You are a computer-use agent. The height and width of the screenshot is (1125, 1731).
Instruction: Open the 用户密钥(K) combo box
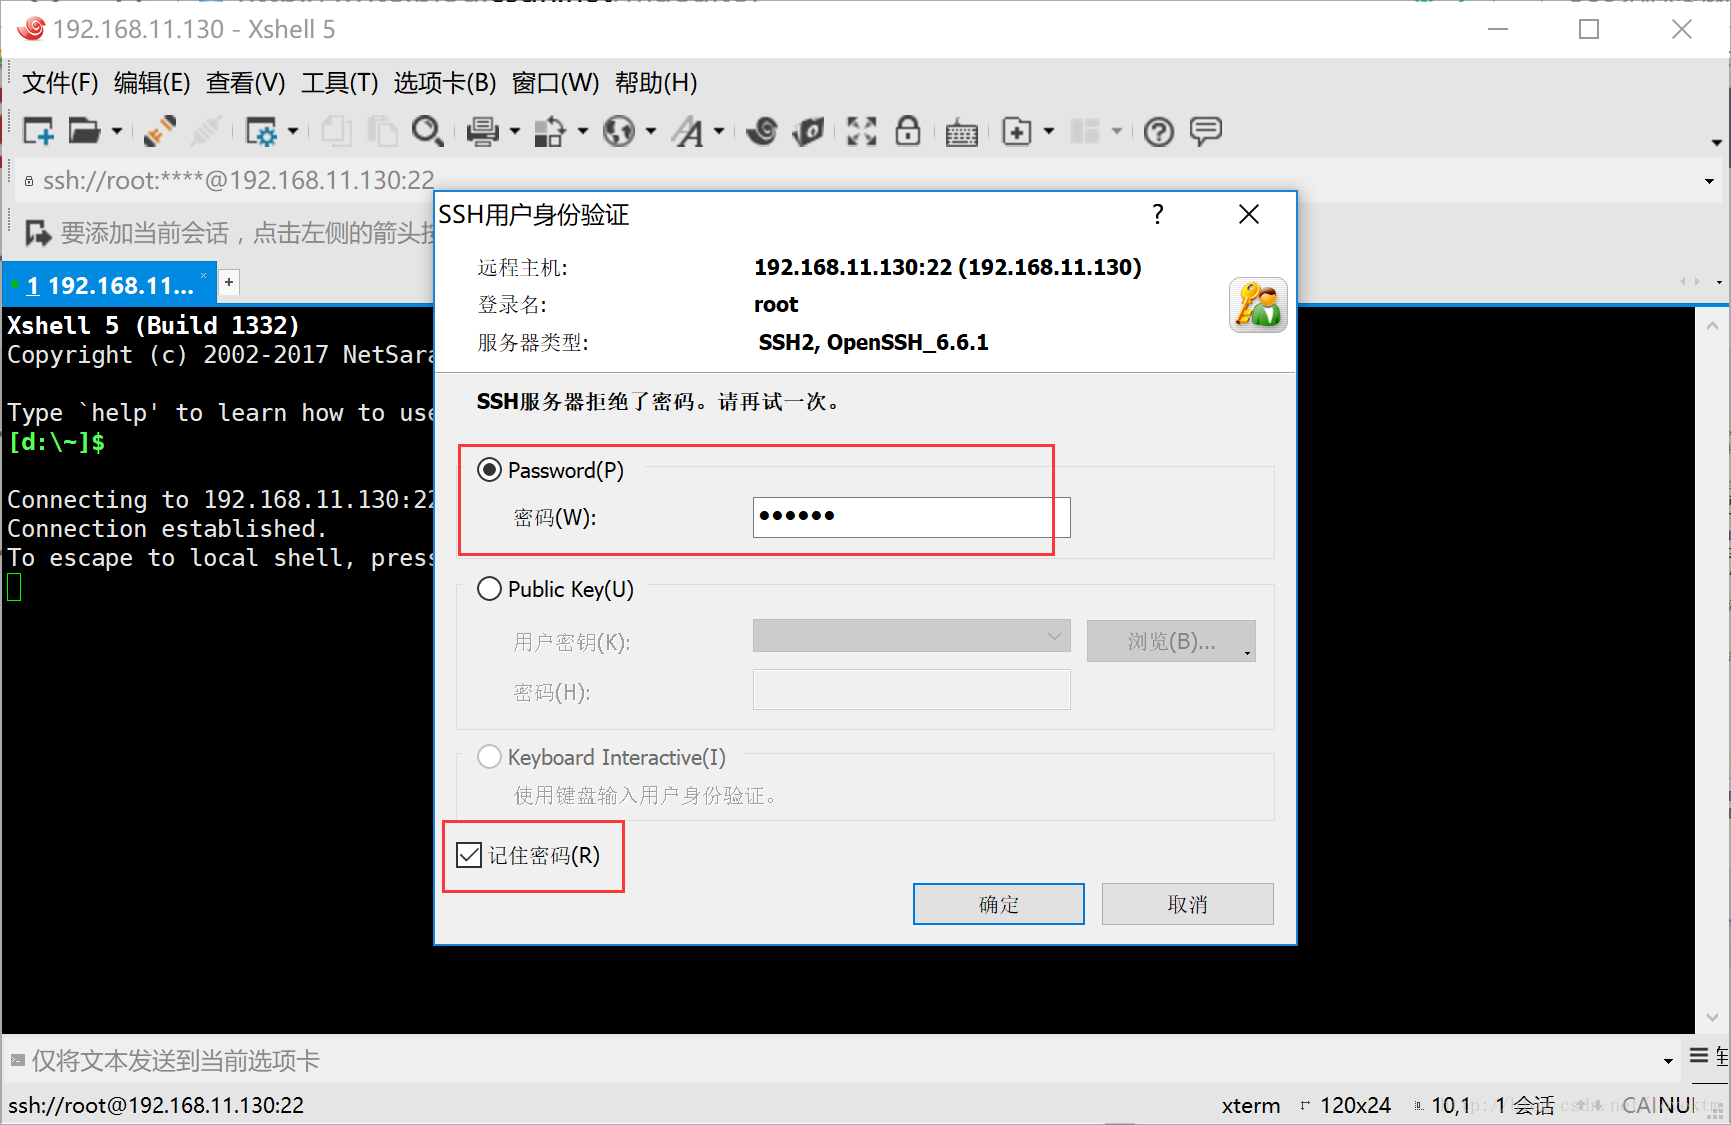point(911,636)
